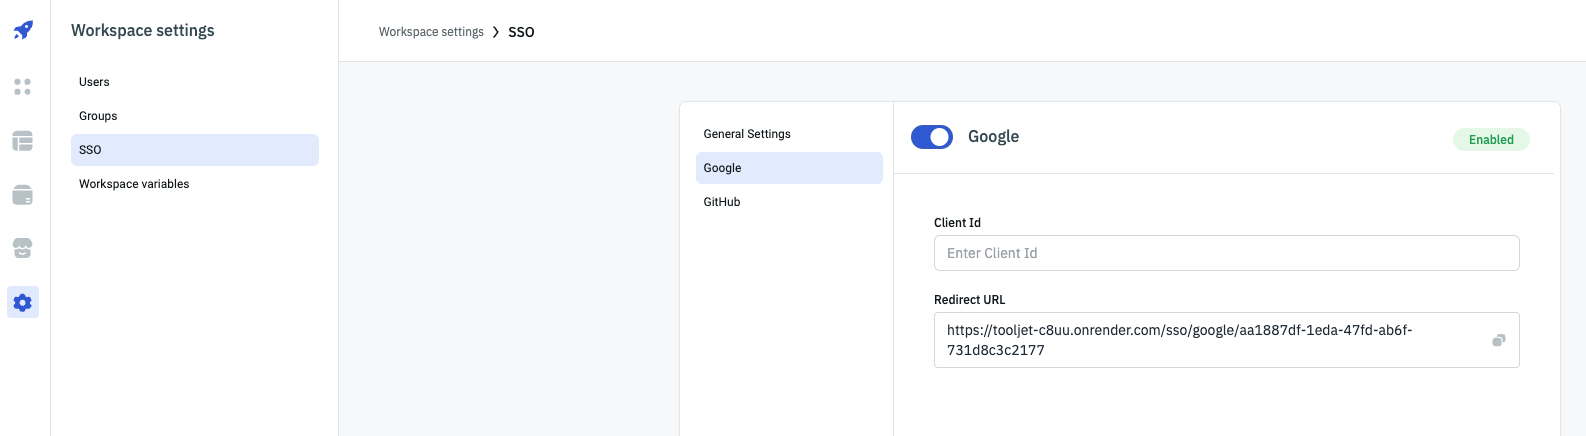Click the SSO breadcrumb item

pyautogui.click(x=521, y=32)
